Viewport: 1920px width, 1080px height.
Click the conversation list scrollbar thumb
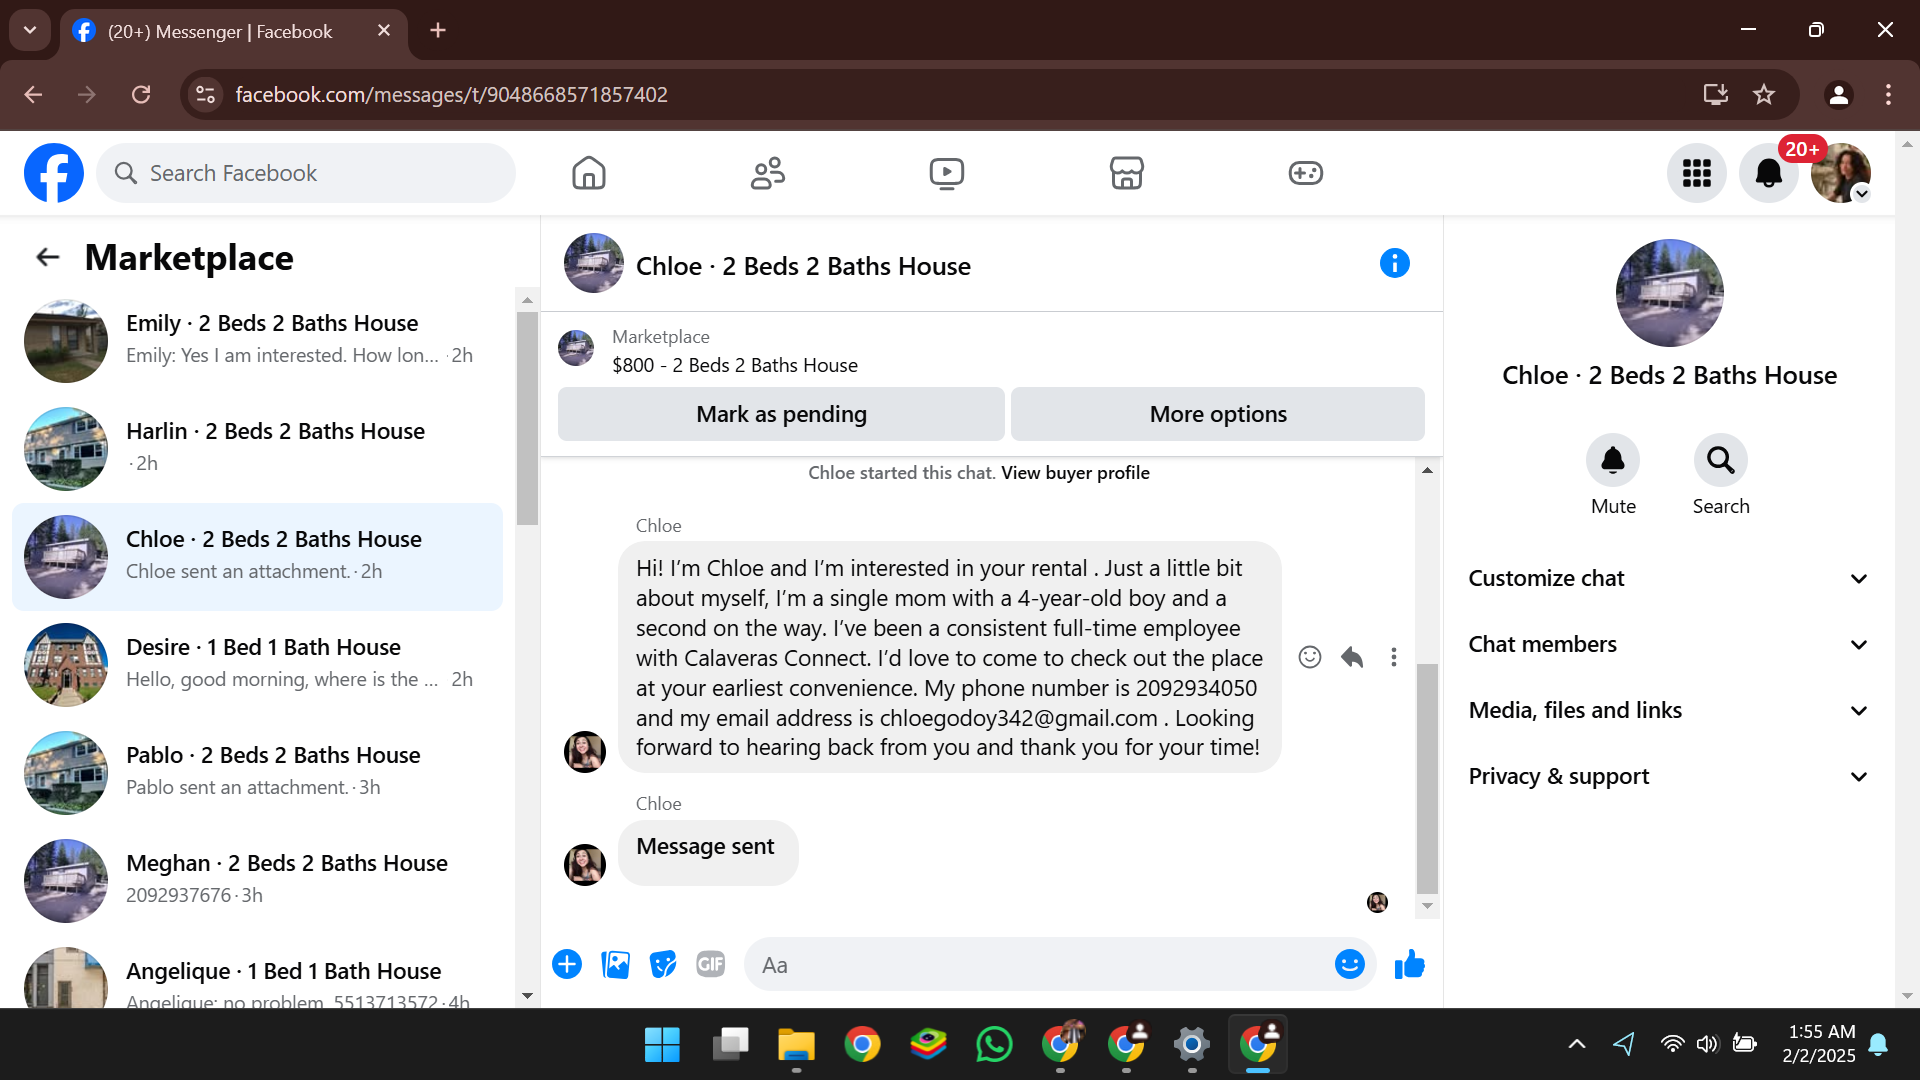coord(527,418)
